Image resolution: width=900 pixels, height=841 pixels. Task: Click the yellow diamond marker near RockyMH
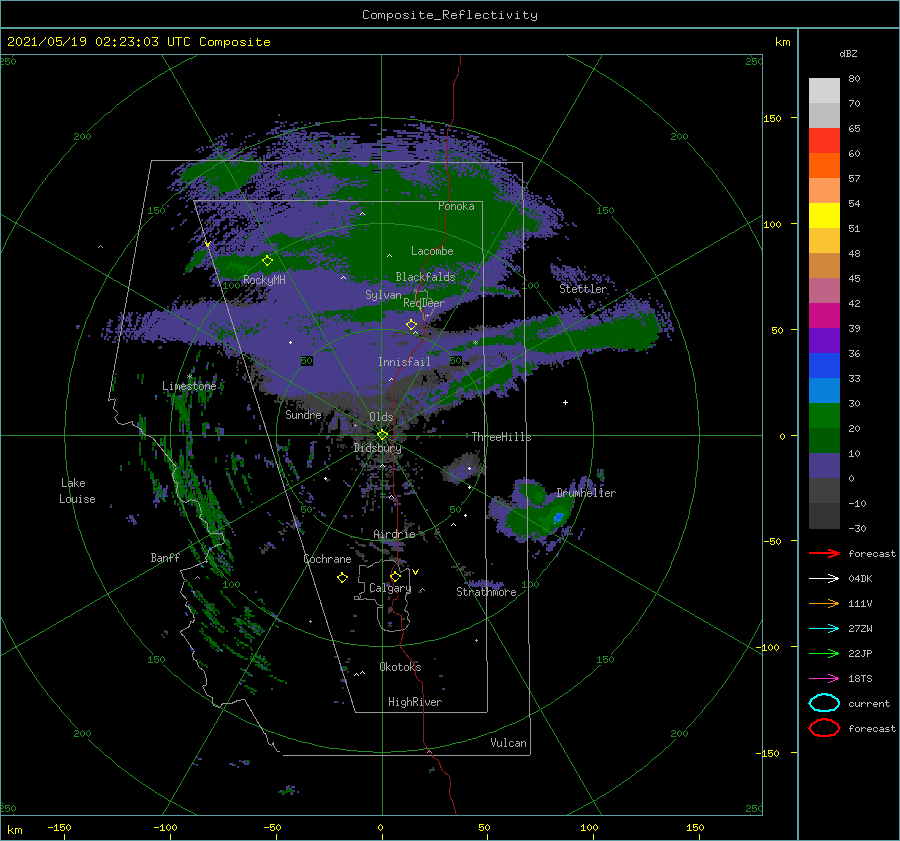(267, 261)
